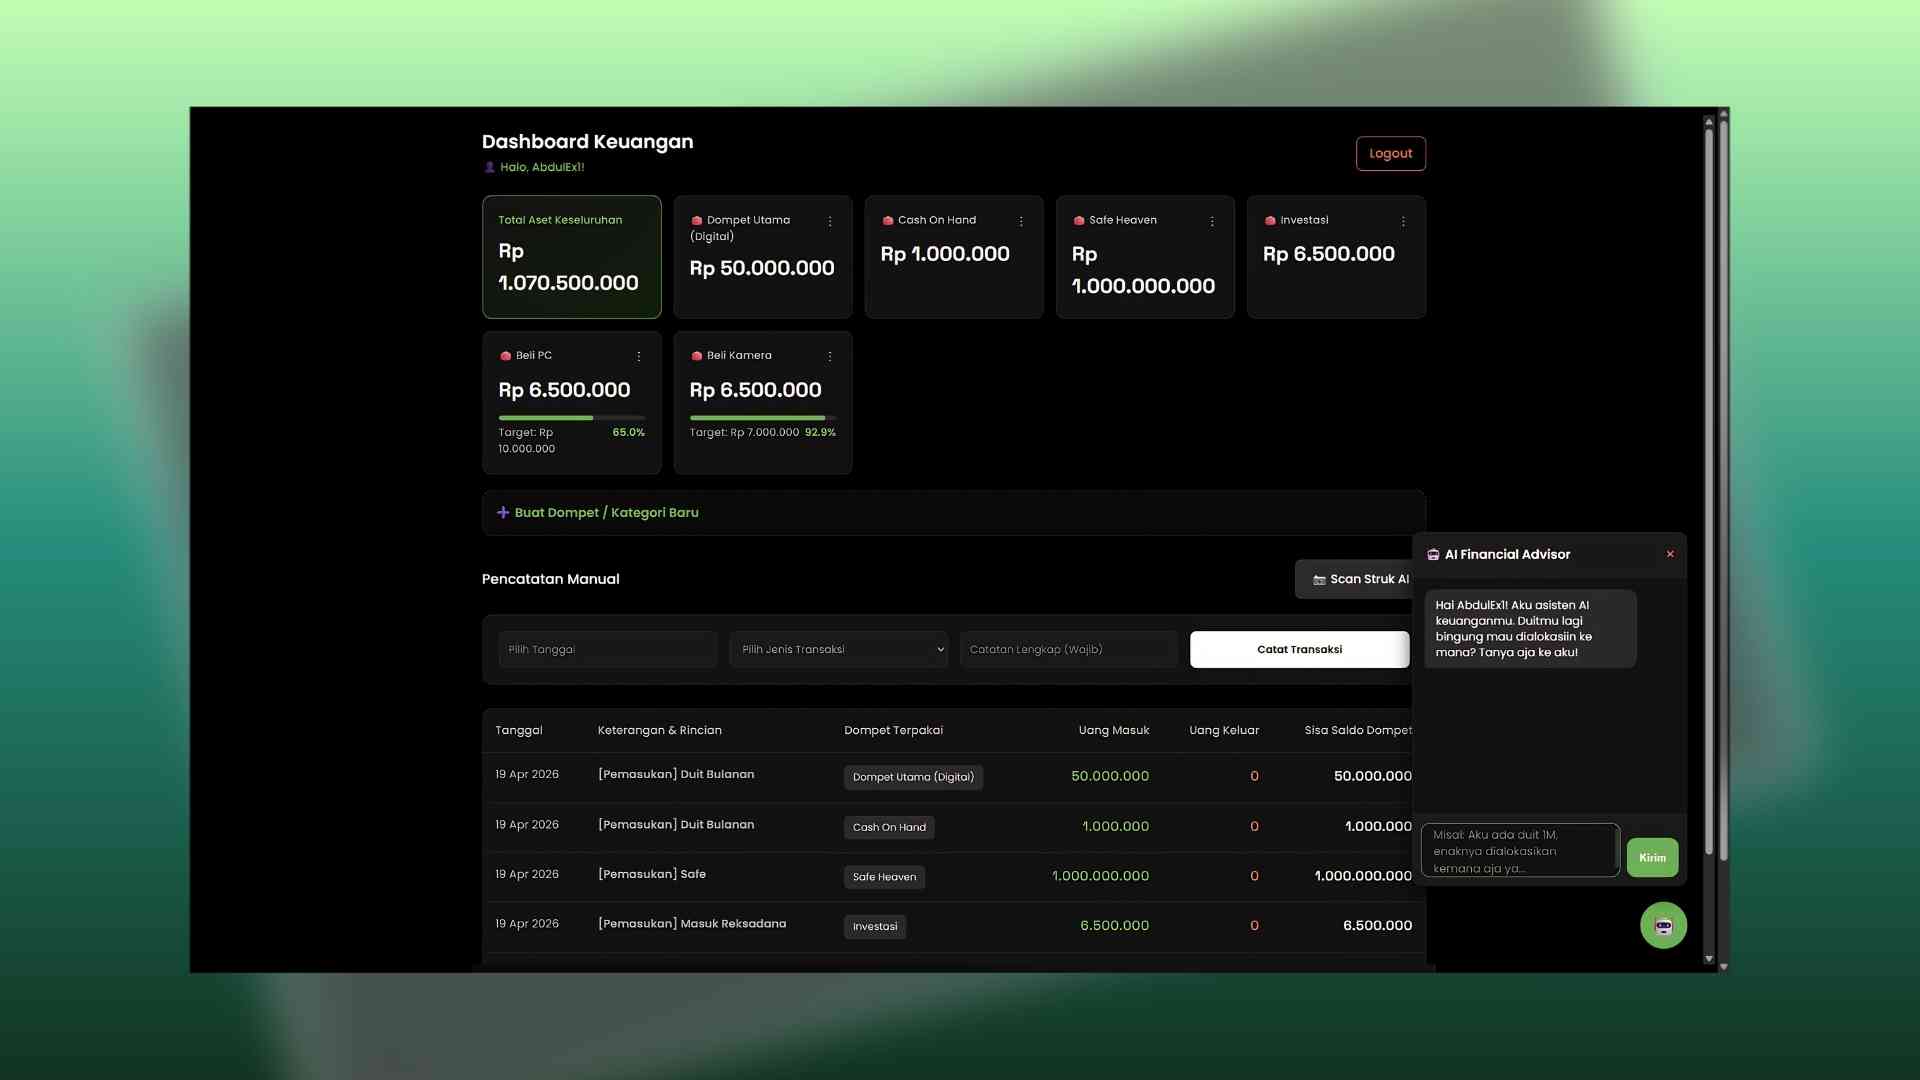Open the options menu on Investasi card
This screenshot has width=1920, height=1080.
[x=1403, y=222]
